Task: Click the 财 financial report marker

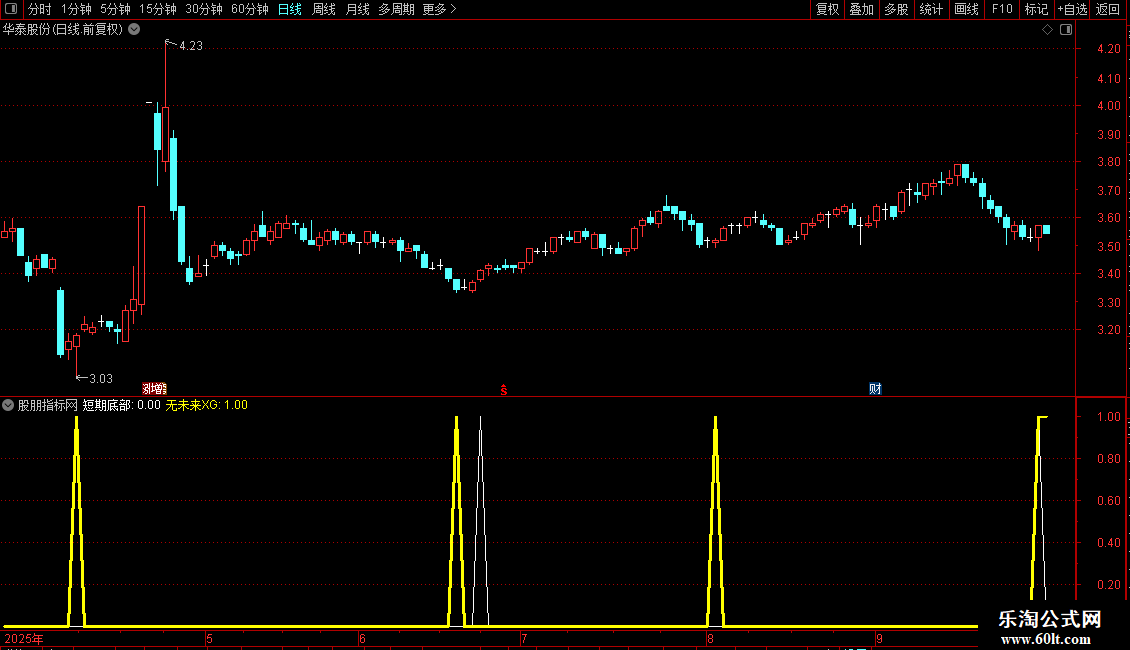Action: pos(875,389)
